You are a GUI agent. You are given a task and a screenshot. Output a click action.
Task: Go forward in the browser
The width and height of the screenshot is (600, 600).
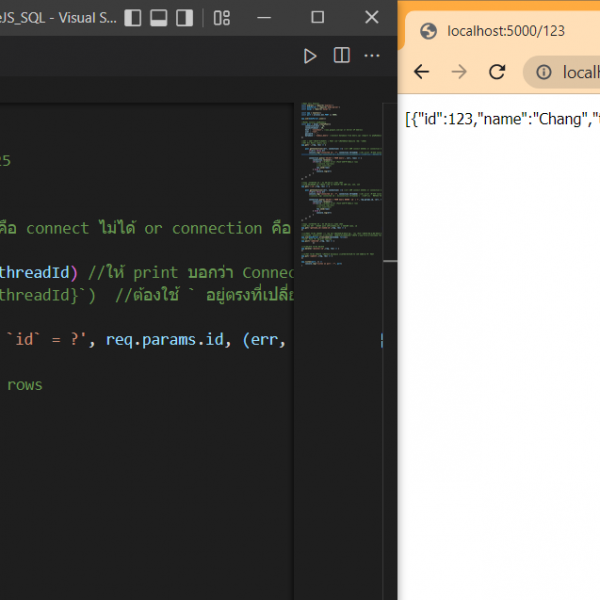[459, 72]
